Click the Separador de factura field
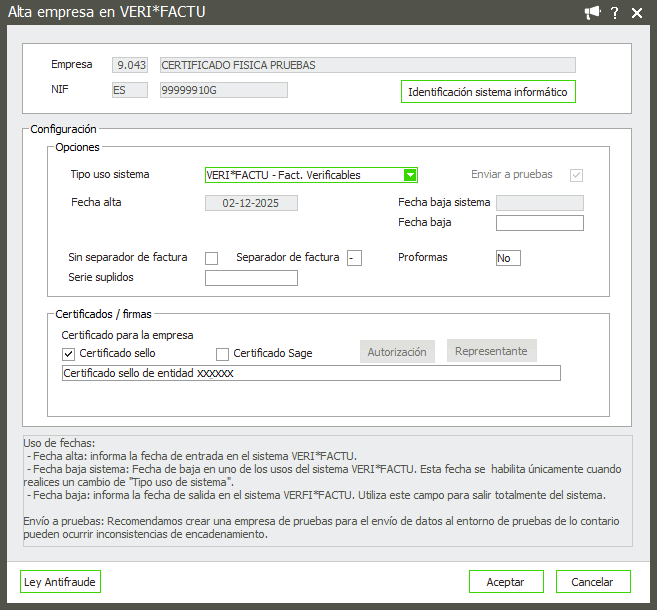The image size is (657, 610). pos(354,258)
